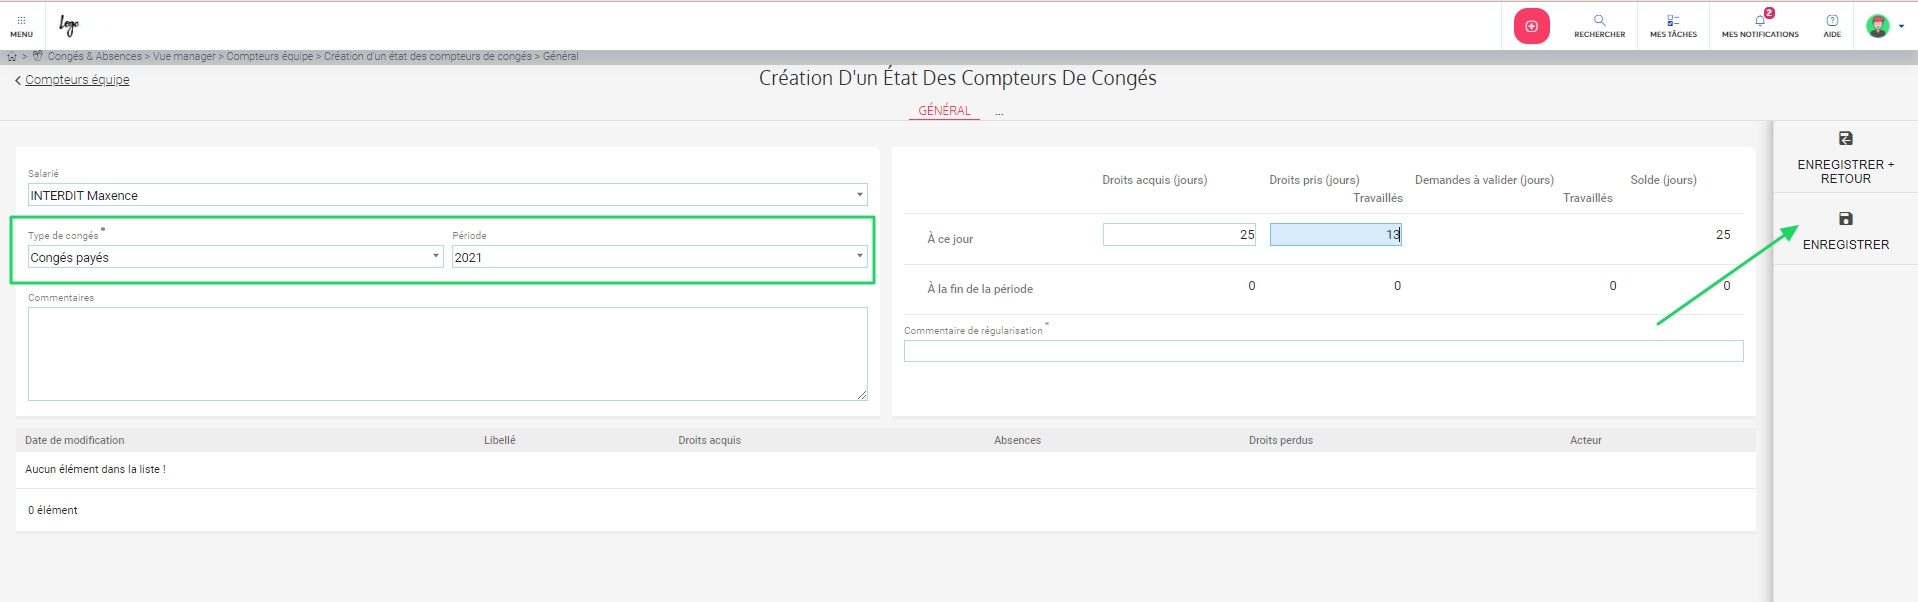Sort by Libellé column header
The image size is (1918, 602).
pos(500,440)
